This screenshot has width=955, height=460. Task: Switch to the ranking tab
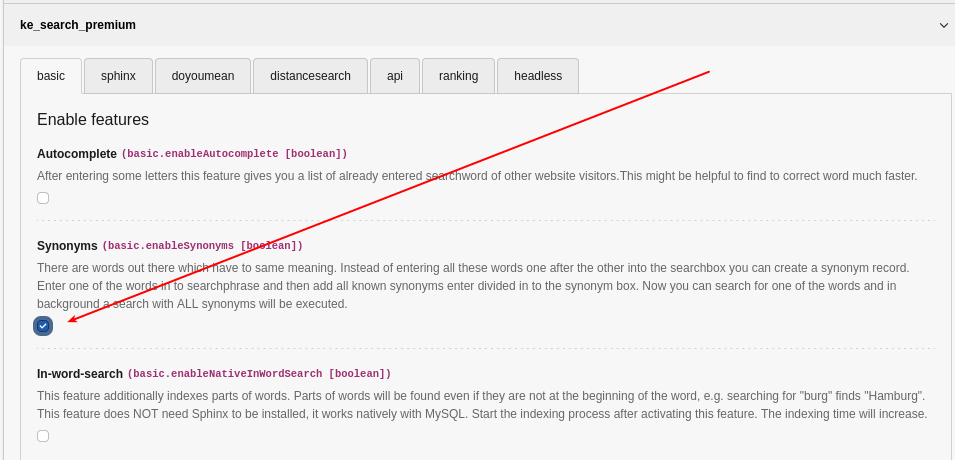coord(459,76)
